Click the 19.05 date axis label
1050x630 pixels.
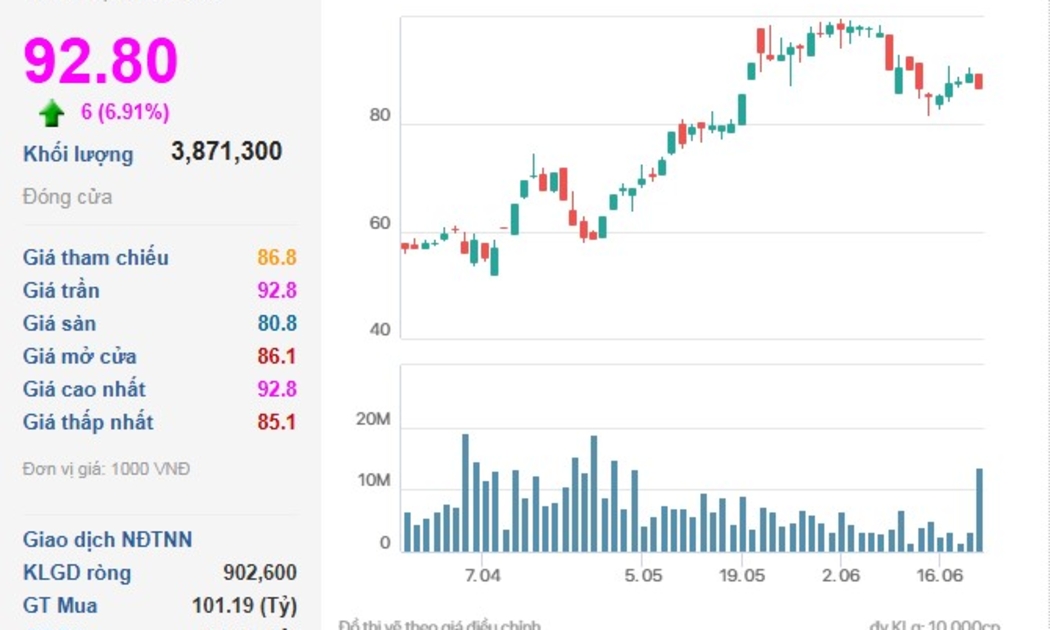[x=741, y=575]
